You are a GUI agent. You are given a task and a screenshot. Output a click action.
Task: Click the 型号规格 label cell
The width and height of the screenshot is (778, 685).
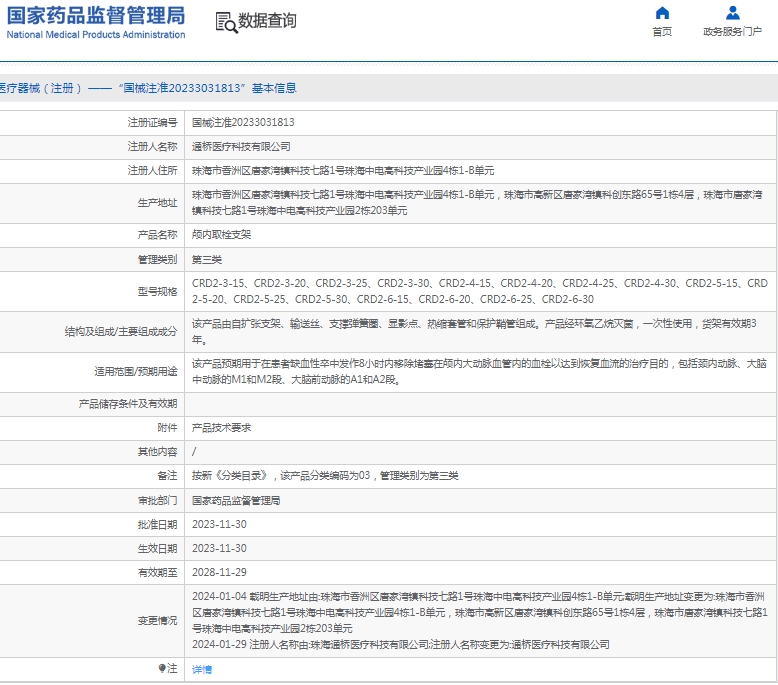click(92, 291)
